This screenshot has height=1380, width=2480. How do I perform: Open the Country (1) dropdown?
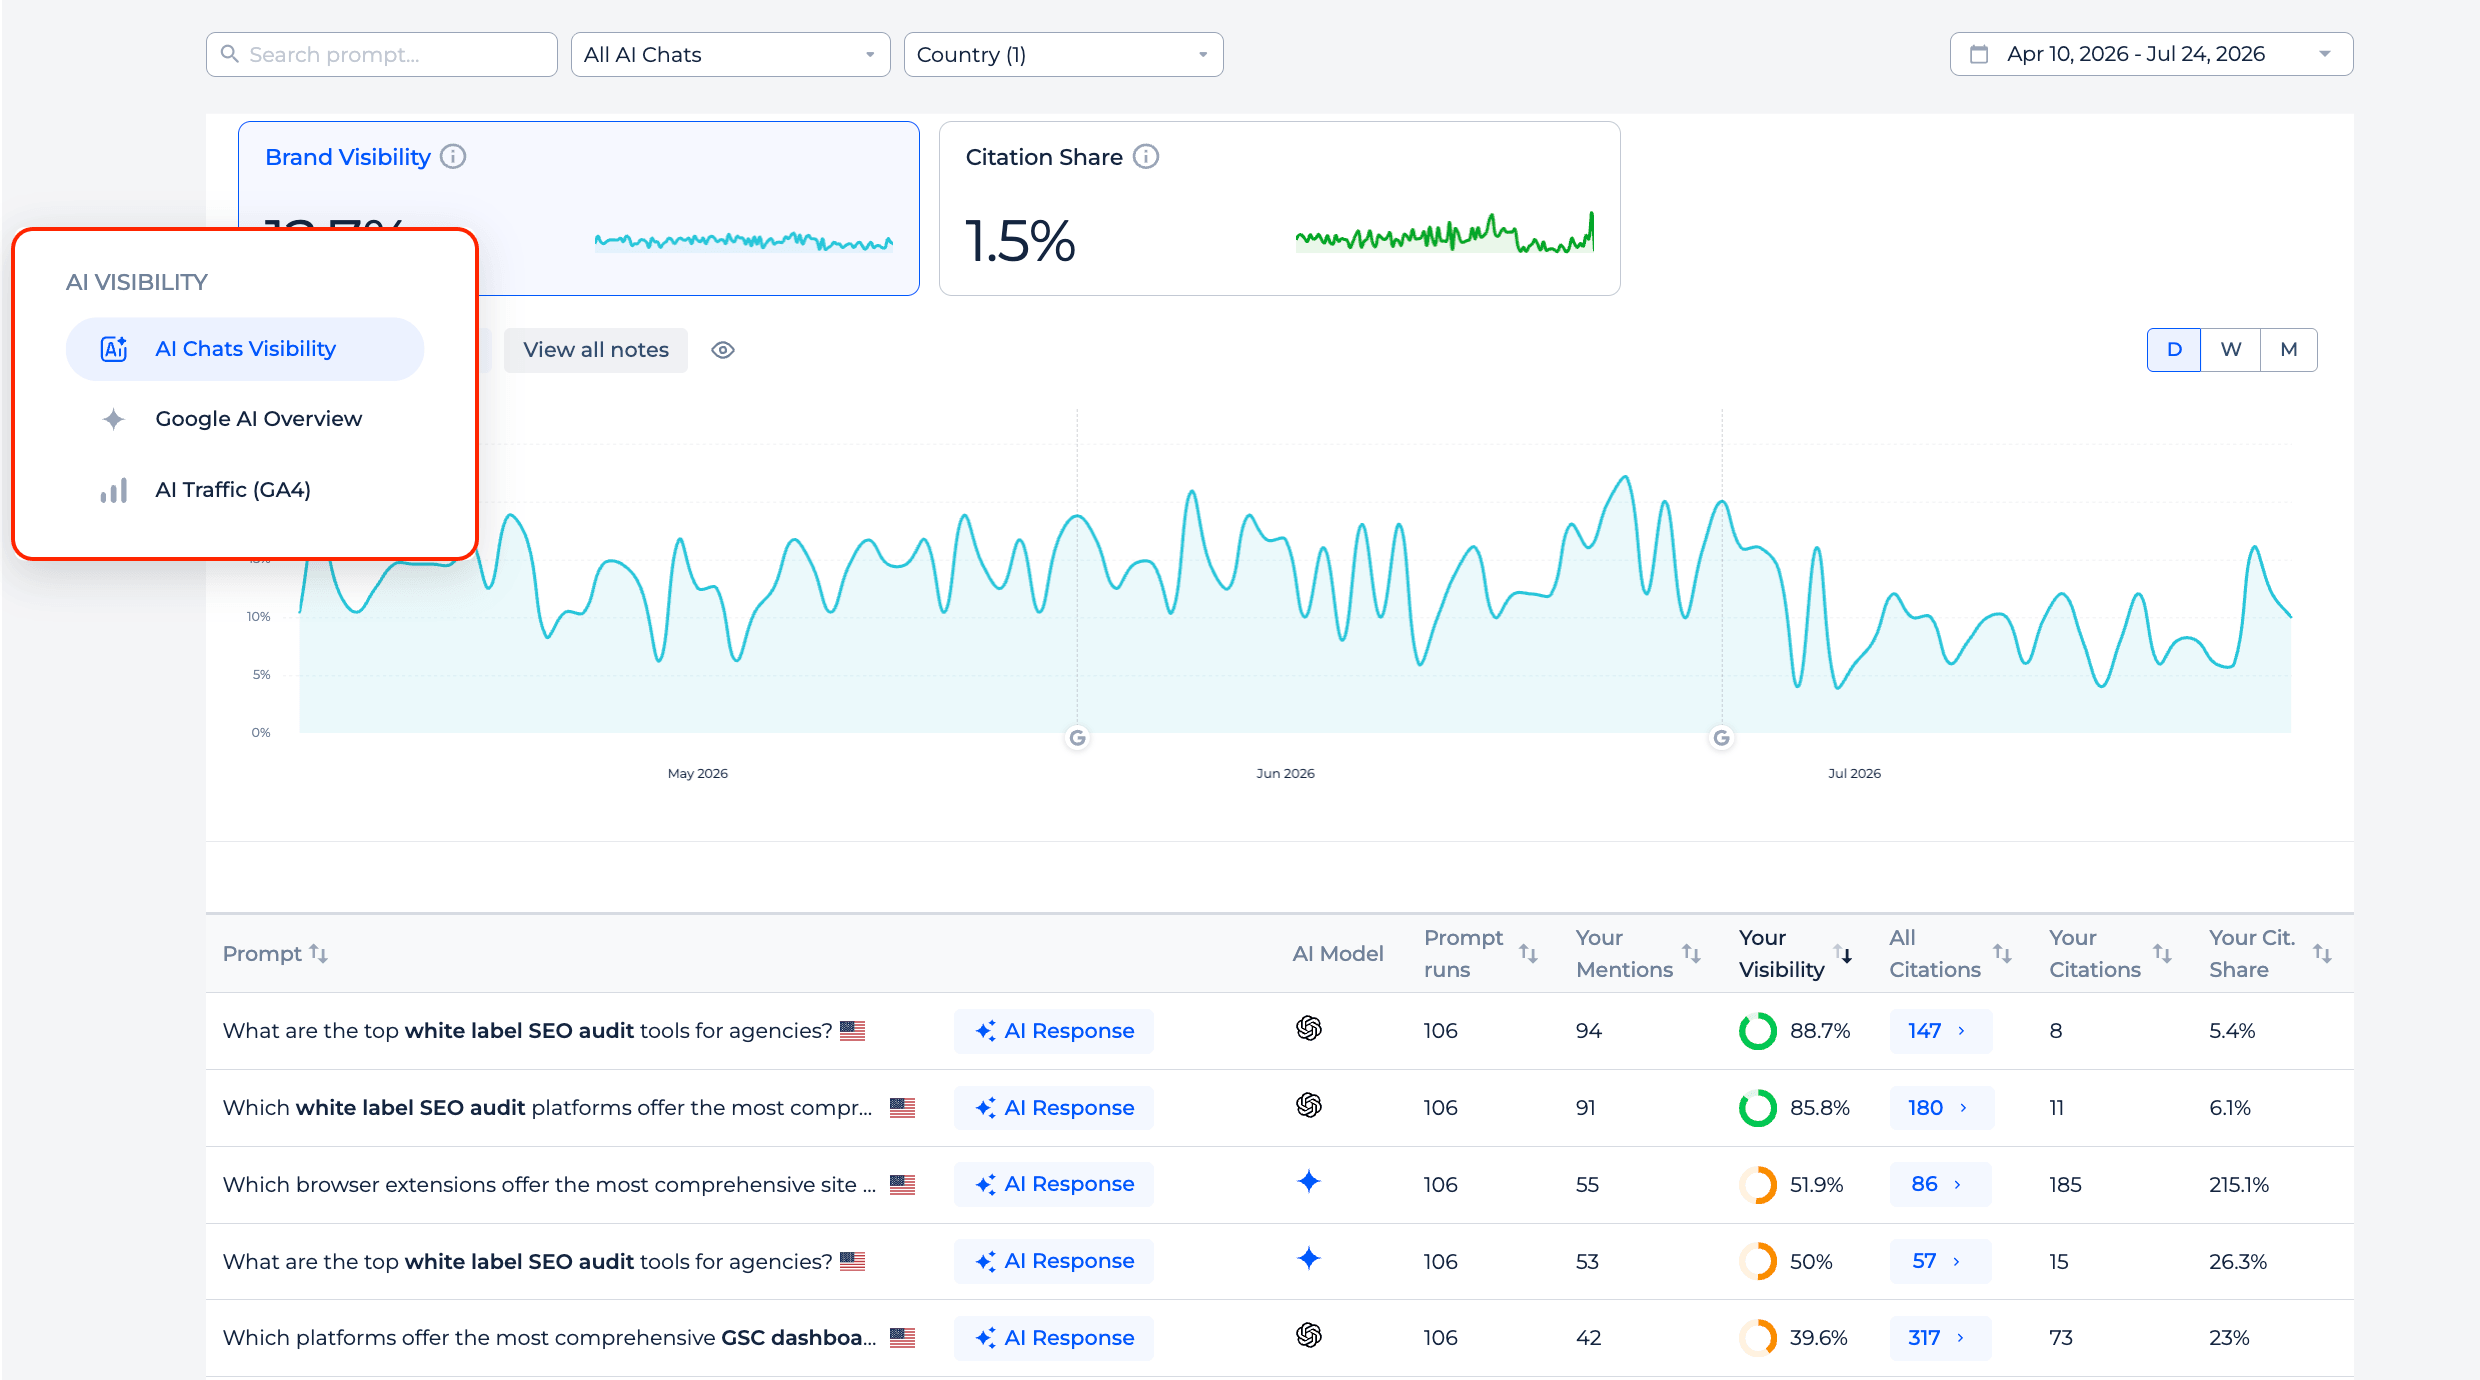coord(1063,54)
